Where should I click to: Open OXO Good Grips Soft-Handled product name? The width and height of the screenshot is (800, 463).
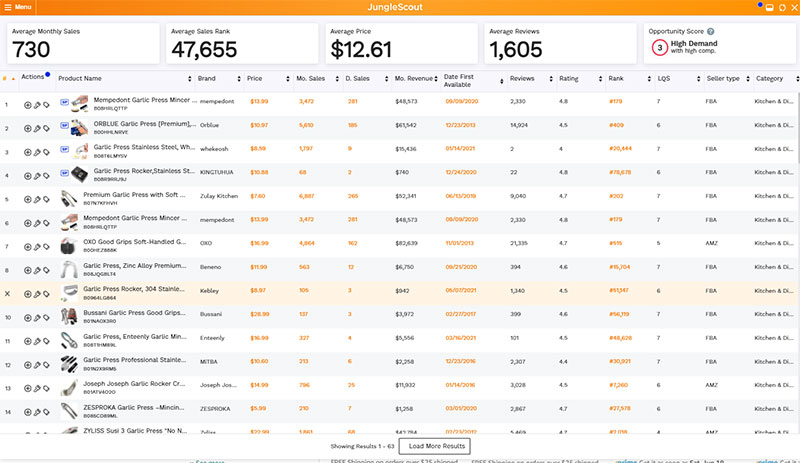(135, 242)
